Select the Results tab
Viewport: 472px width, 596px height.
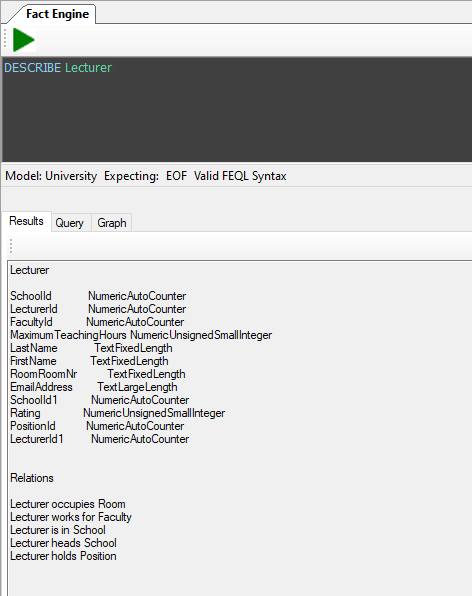[x=27, y=221]
